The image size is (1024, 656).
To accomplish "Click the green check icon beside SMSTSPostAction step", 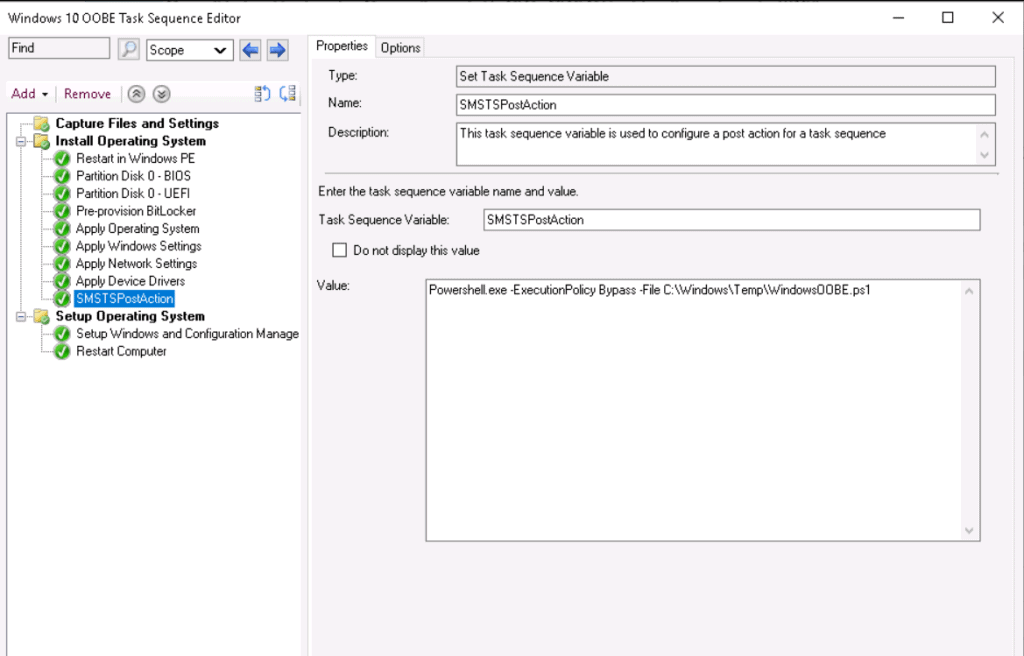I will (62, 299).
